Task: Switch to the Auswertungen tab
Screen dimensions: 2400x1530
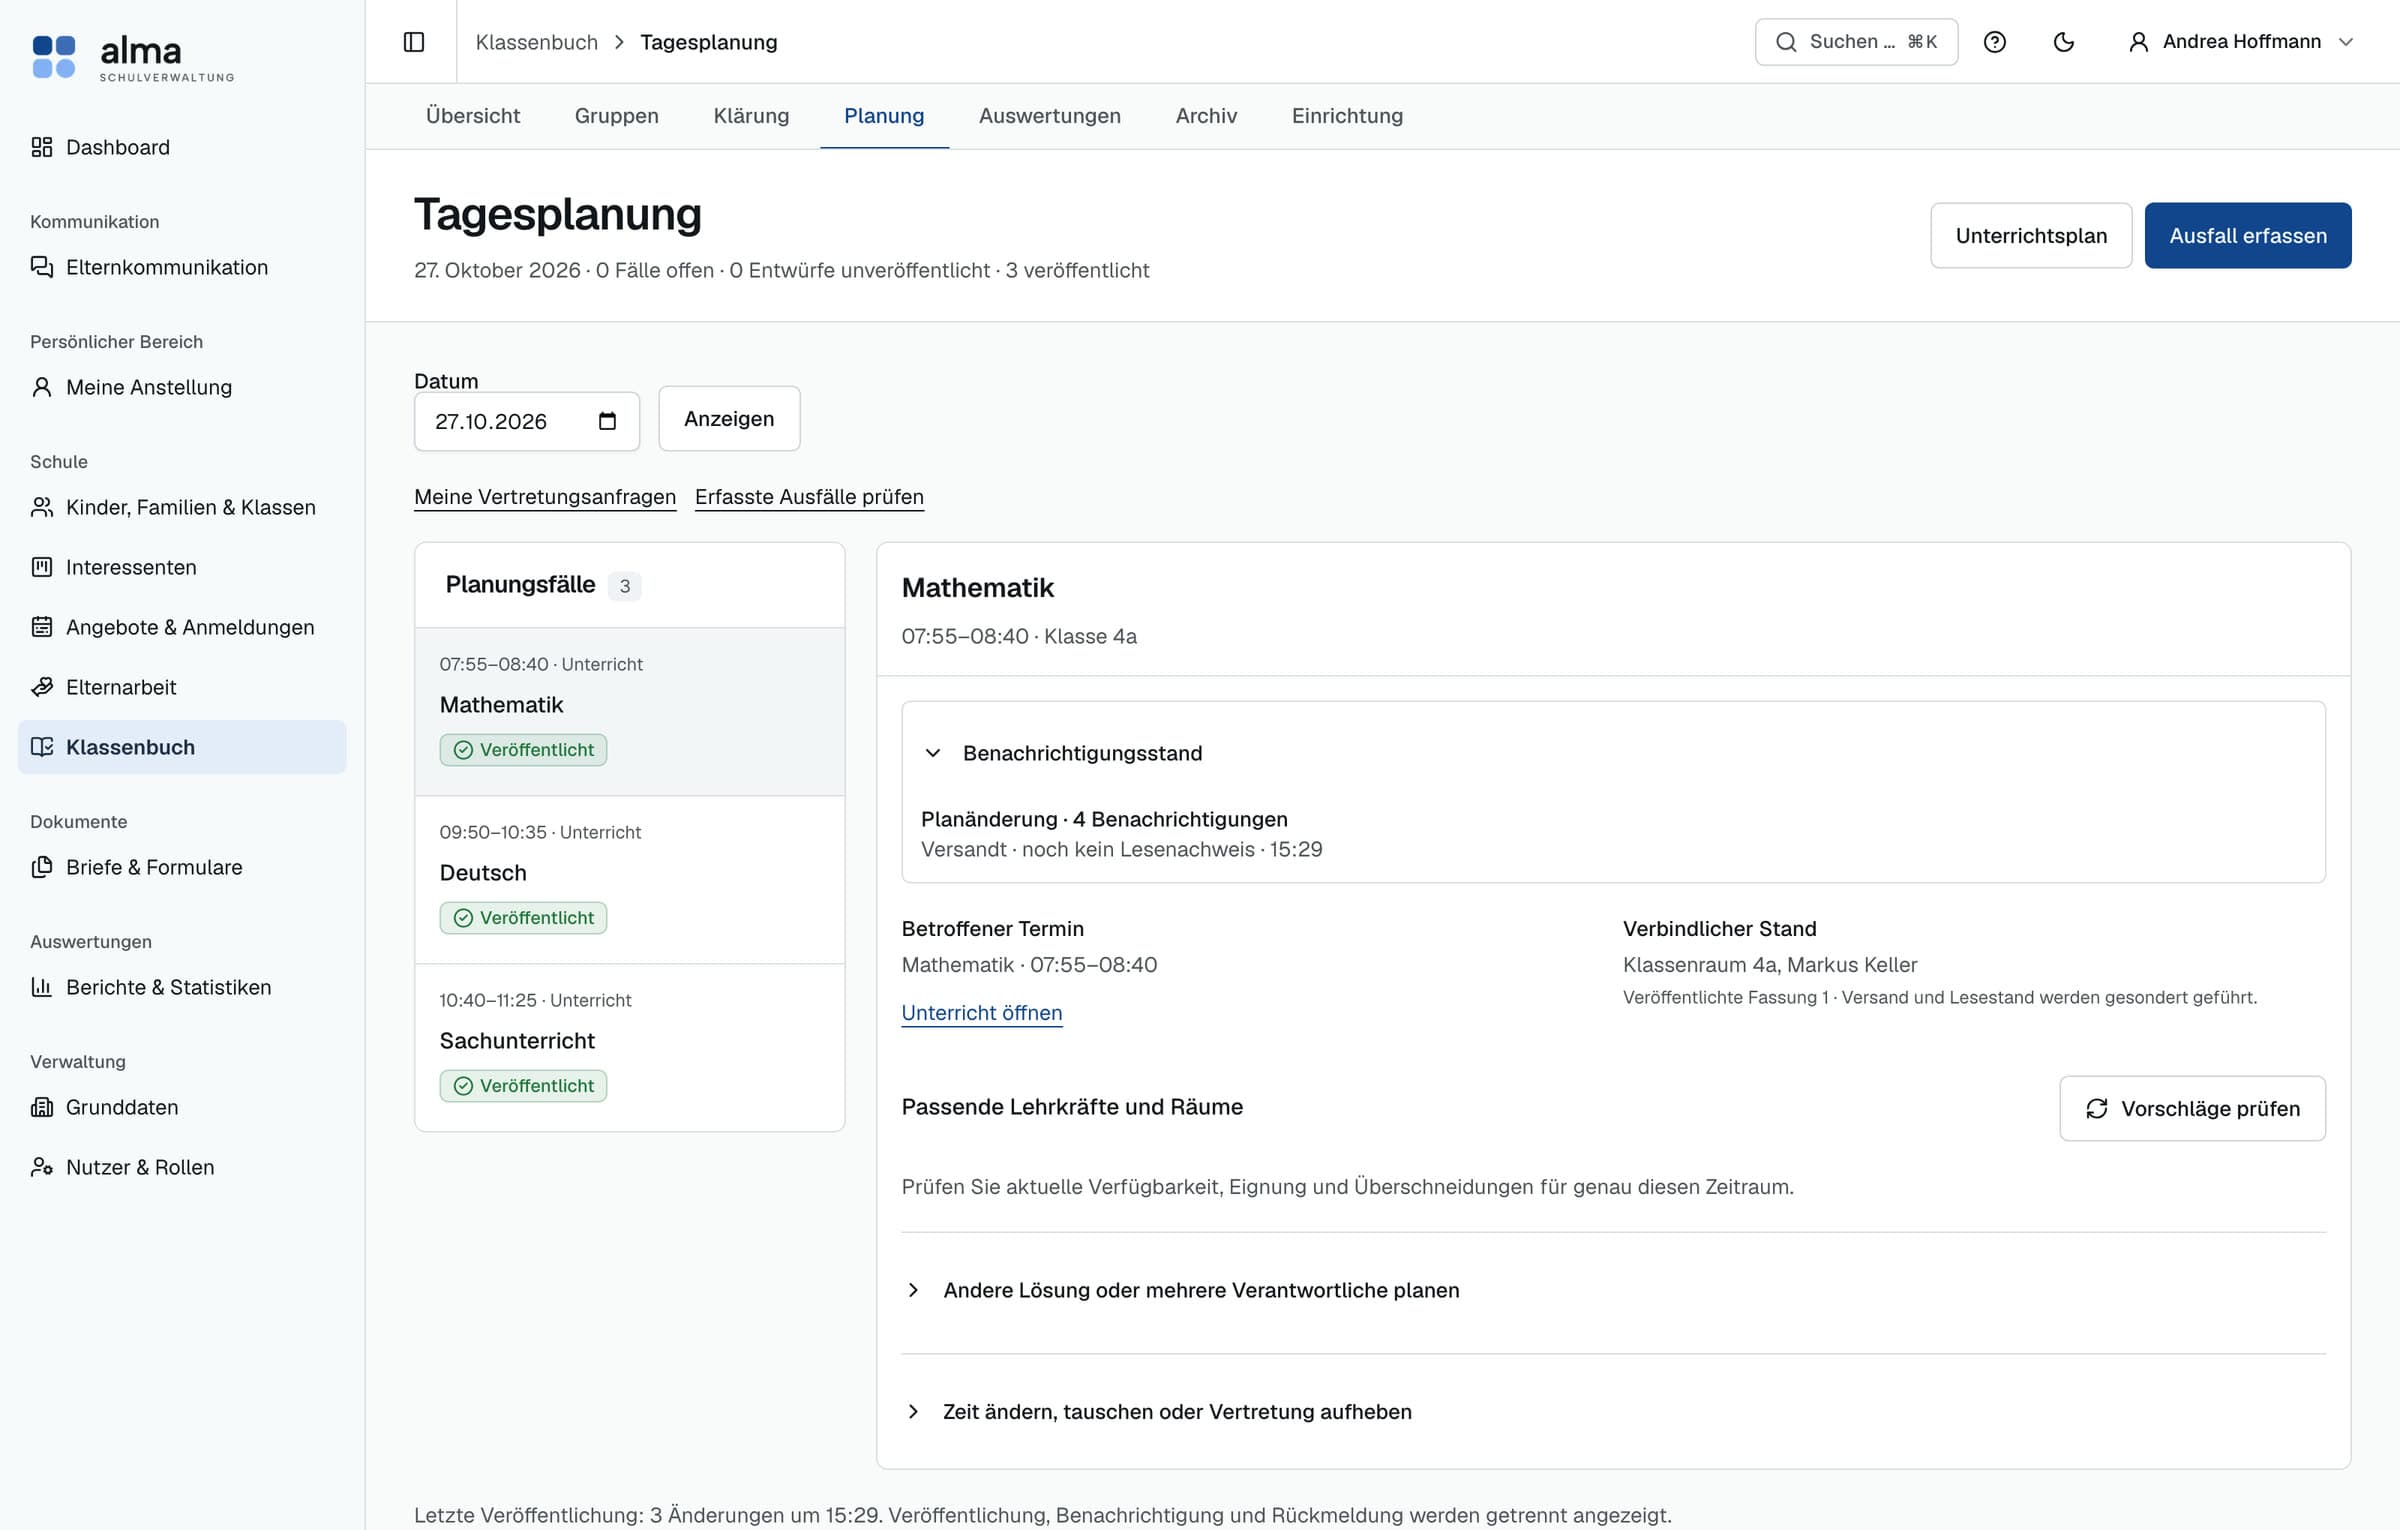Action: point(1049,116)
